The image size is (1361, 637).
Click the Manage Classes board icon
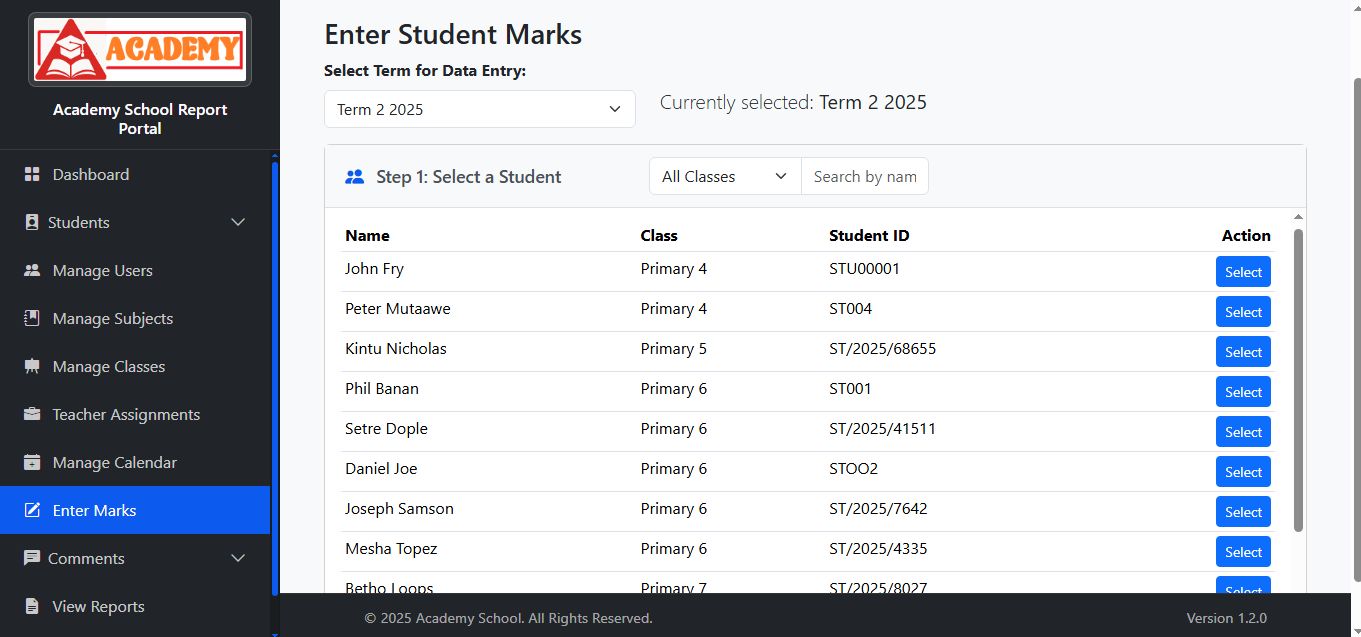(32, 366)
